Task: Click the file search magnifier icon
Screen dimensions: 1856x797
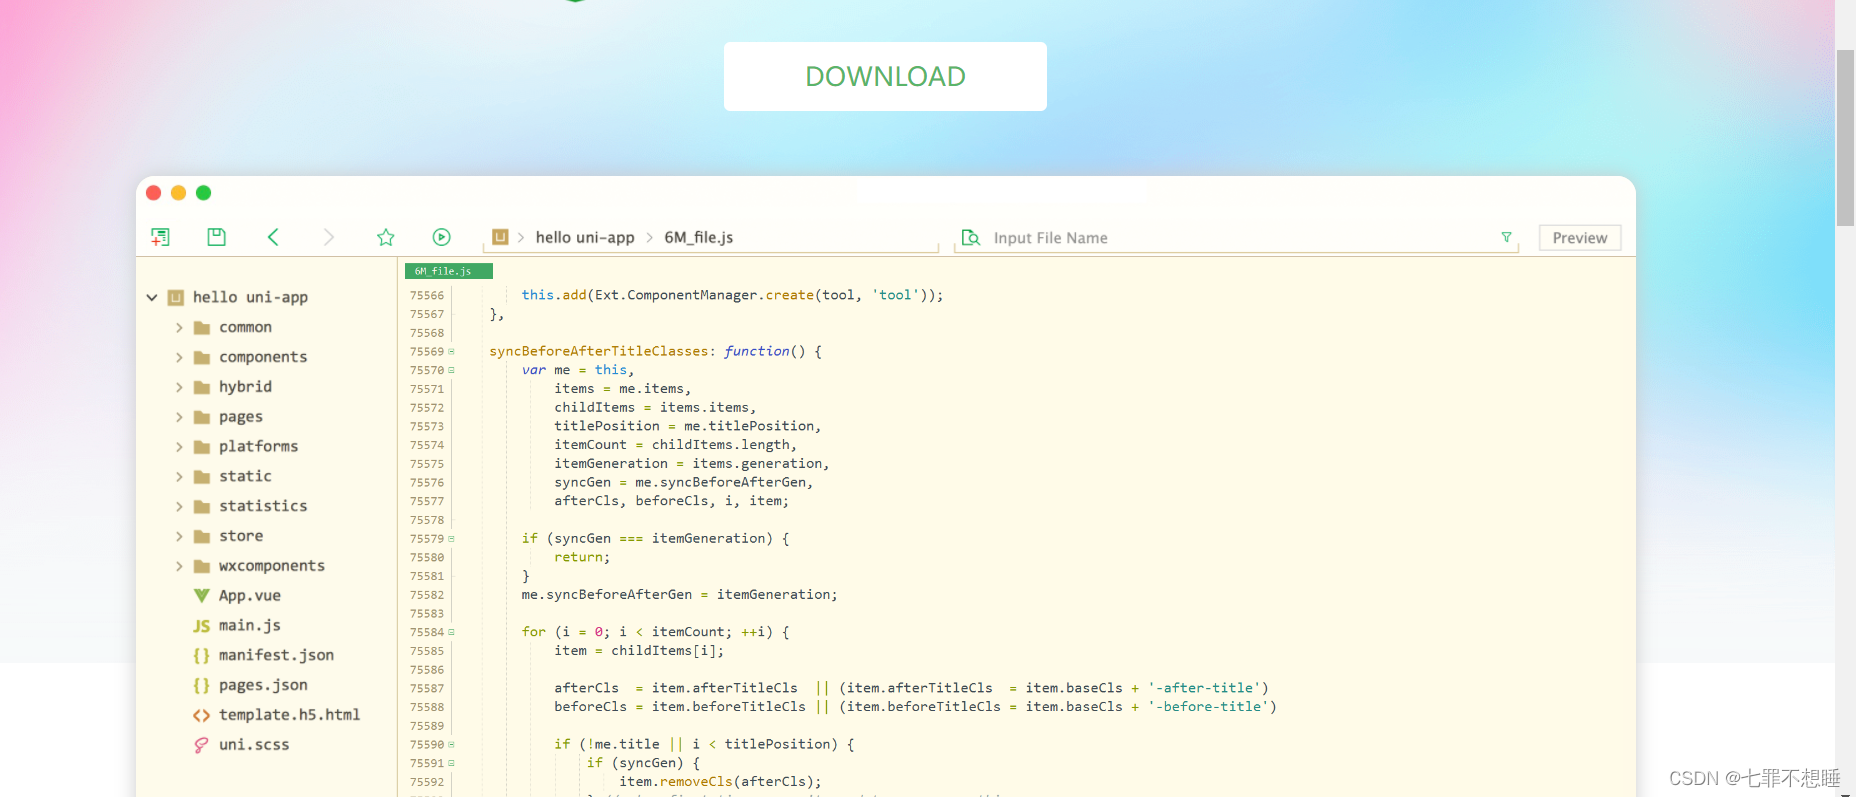Action: click(x=970, y=238)
